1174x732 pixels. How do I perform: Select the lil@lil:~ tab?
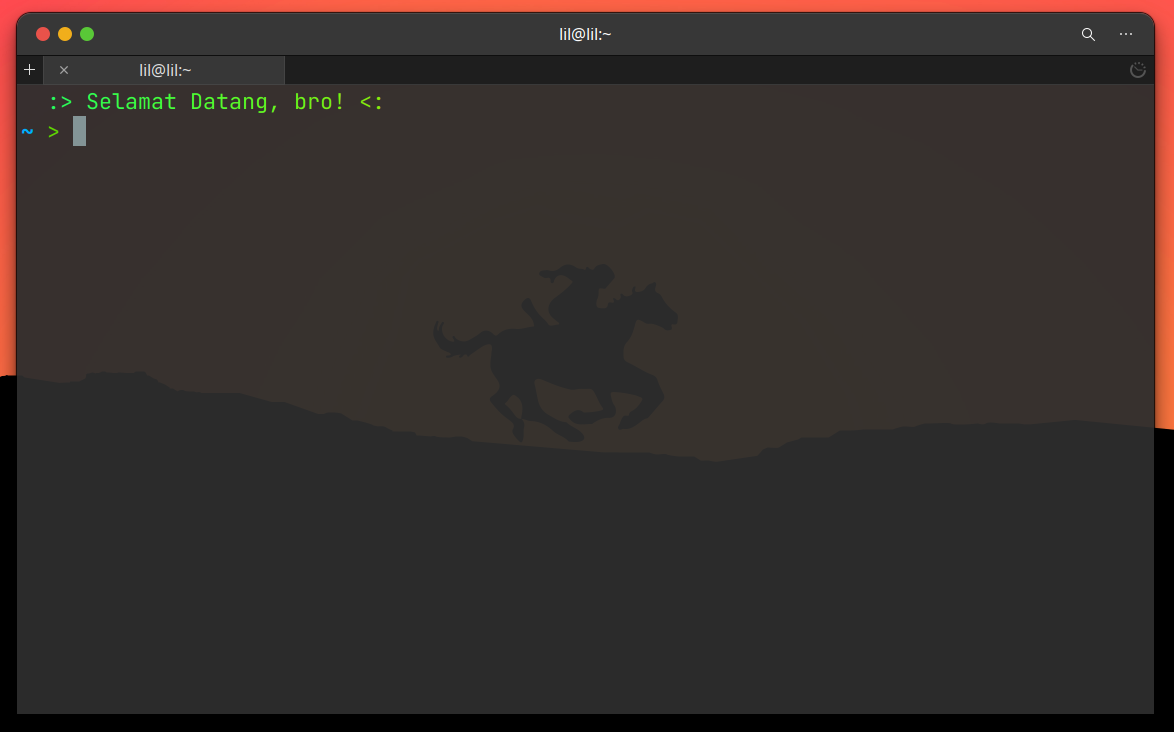(166, 70)
